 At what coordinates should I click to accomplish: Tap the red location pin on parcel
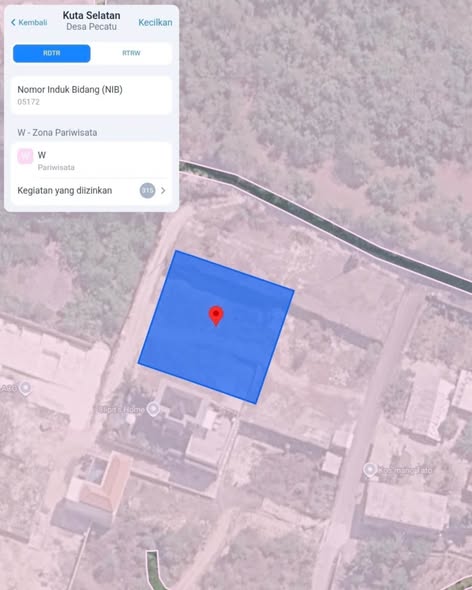pyautogui.click(x=216, y=316)
